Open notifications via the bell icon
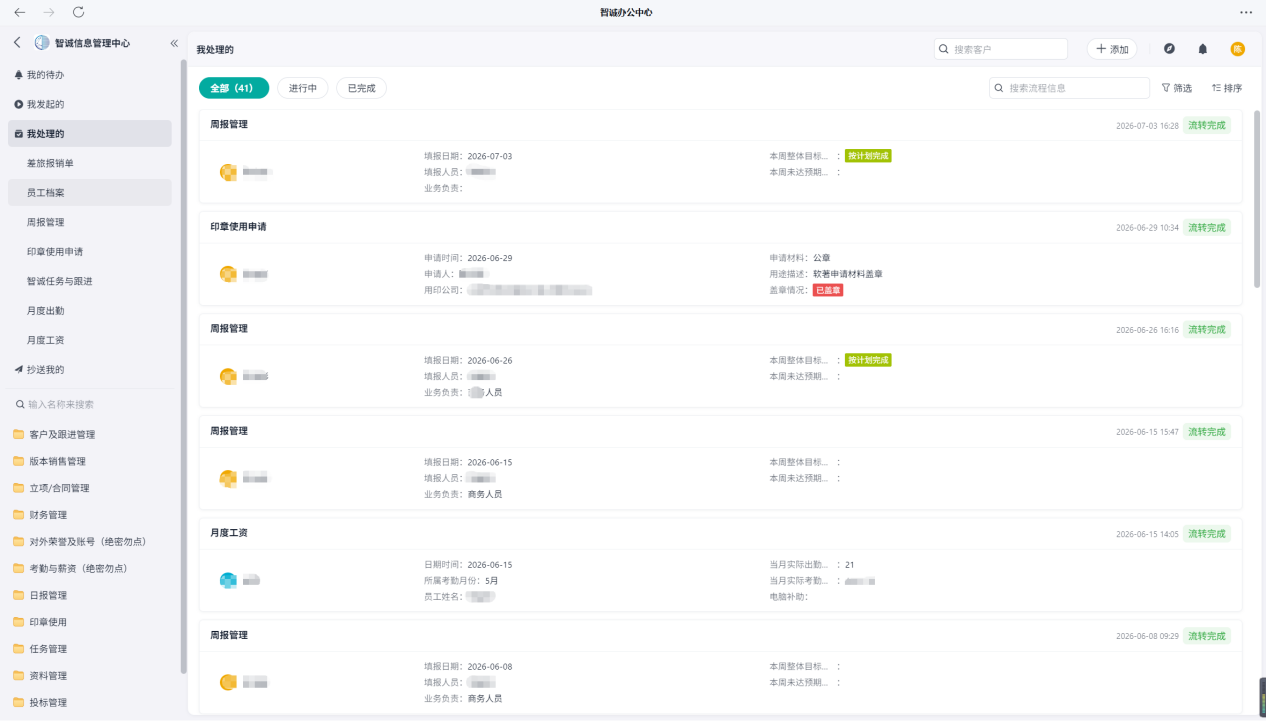This screenshot has height=721, width=1266. pos(1203,49)
